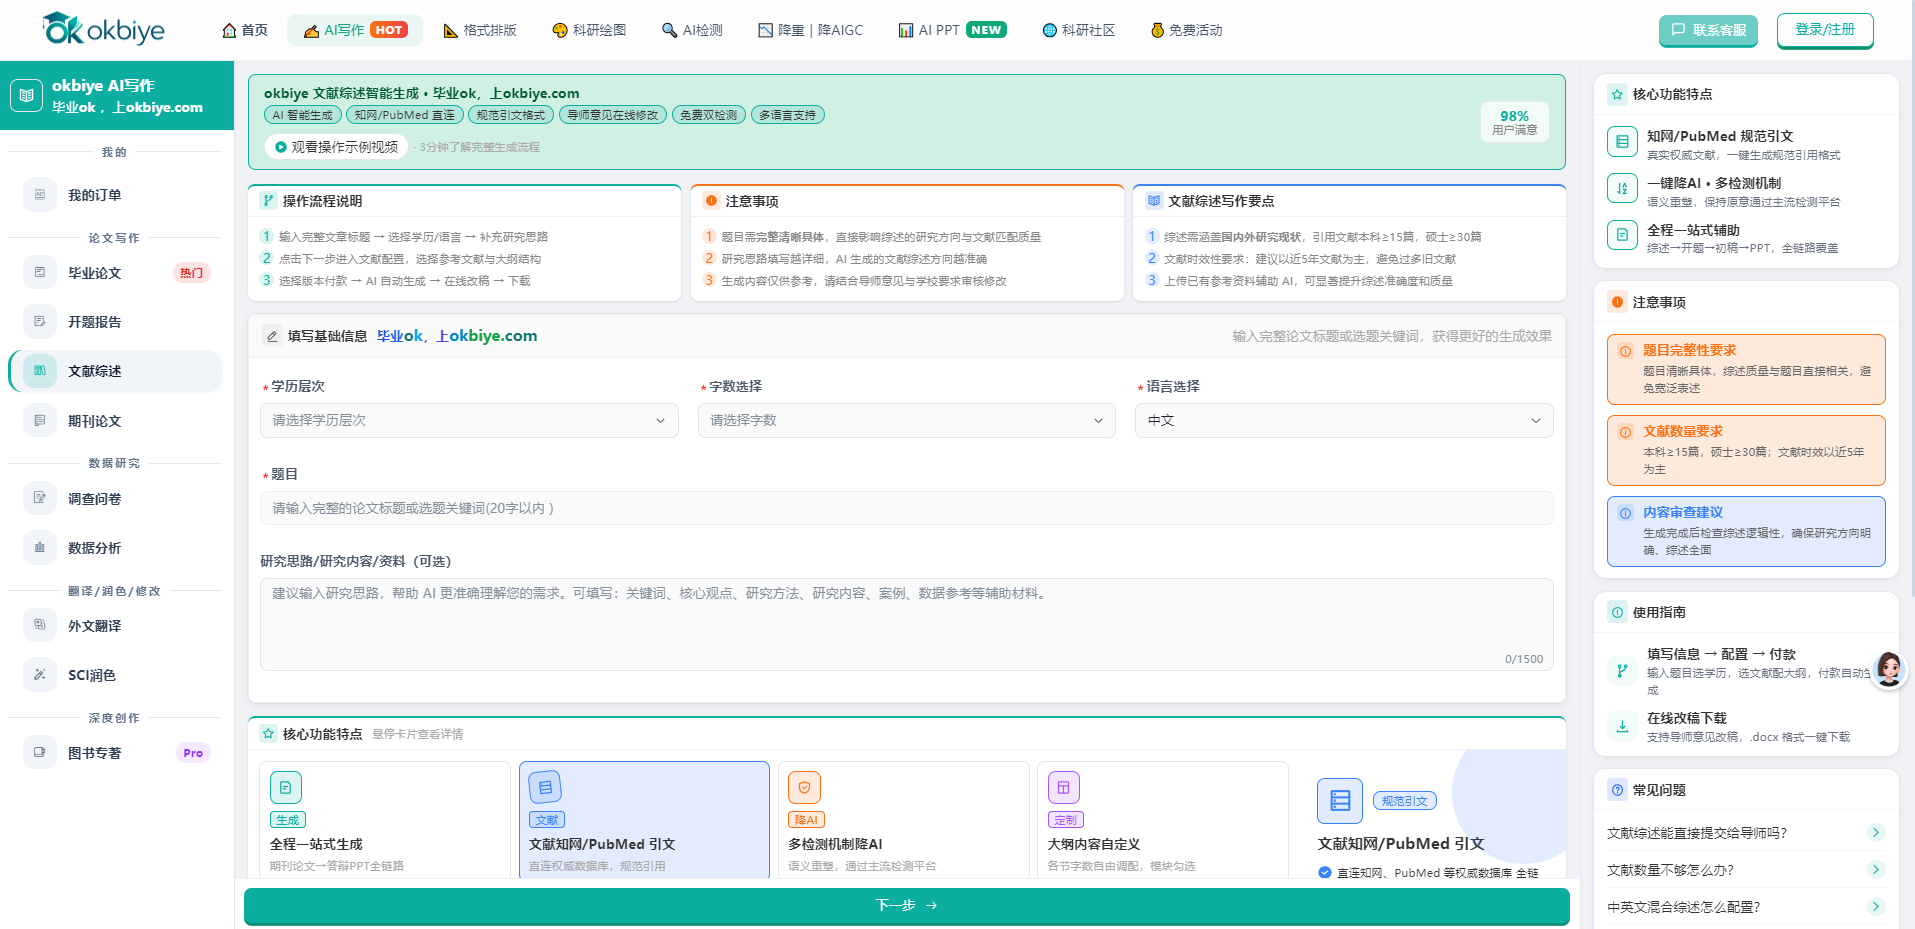Image resolution: width=1915 pixels, height=929 pixels.
Task: Open 科研绘图 navigation item
Action: [589, 30]
